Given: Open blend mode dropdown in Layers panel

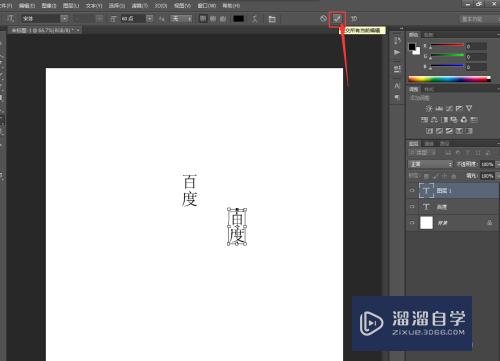Looking at the screenshot, I should pos(430,164).
